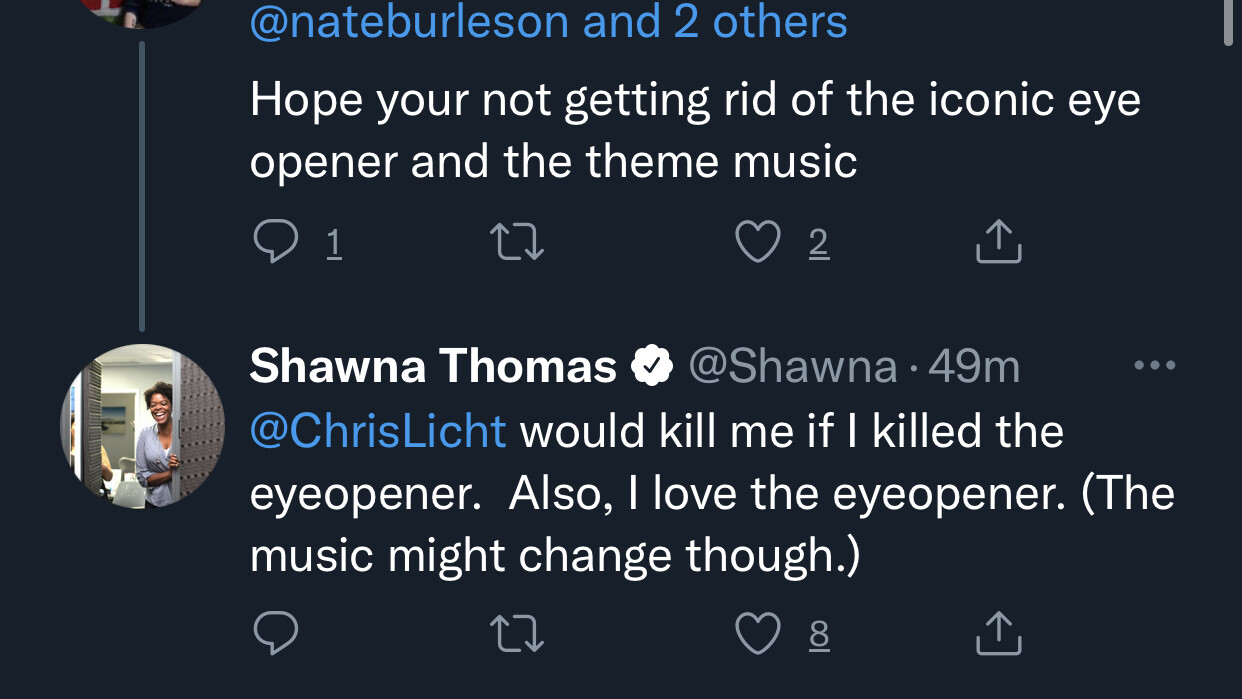This screenshot has height=699, width=1242.
Task: Share Shawna Thomas's tweet
Action: (998, 632)
